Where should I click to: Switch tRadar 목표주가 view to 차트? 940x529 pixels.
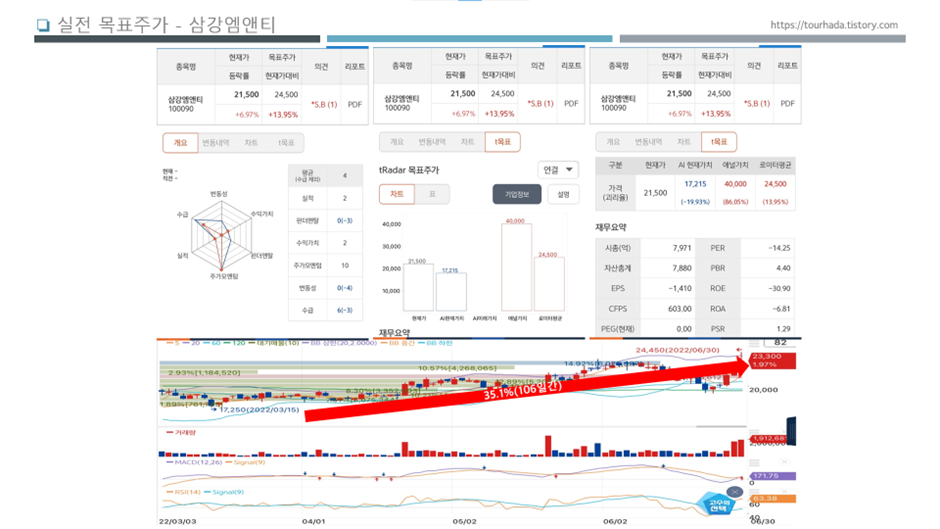tap(397, 194)
